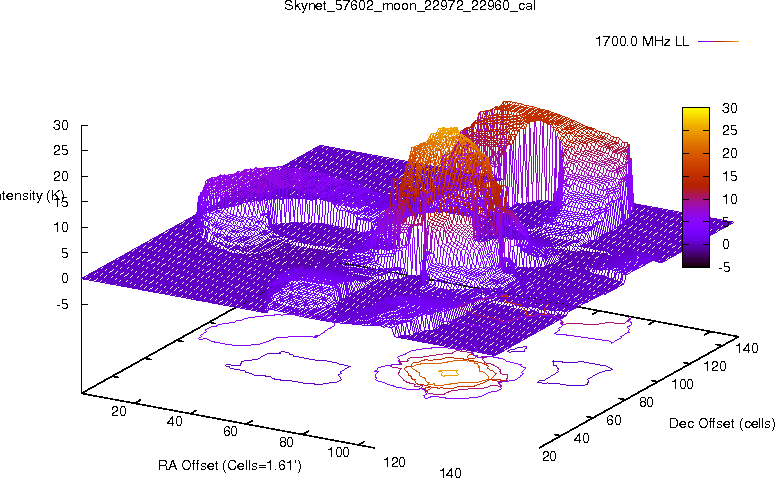Click Dec Offset axis tick 100
Screen dimensions: 775x478
(682, 384)
